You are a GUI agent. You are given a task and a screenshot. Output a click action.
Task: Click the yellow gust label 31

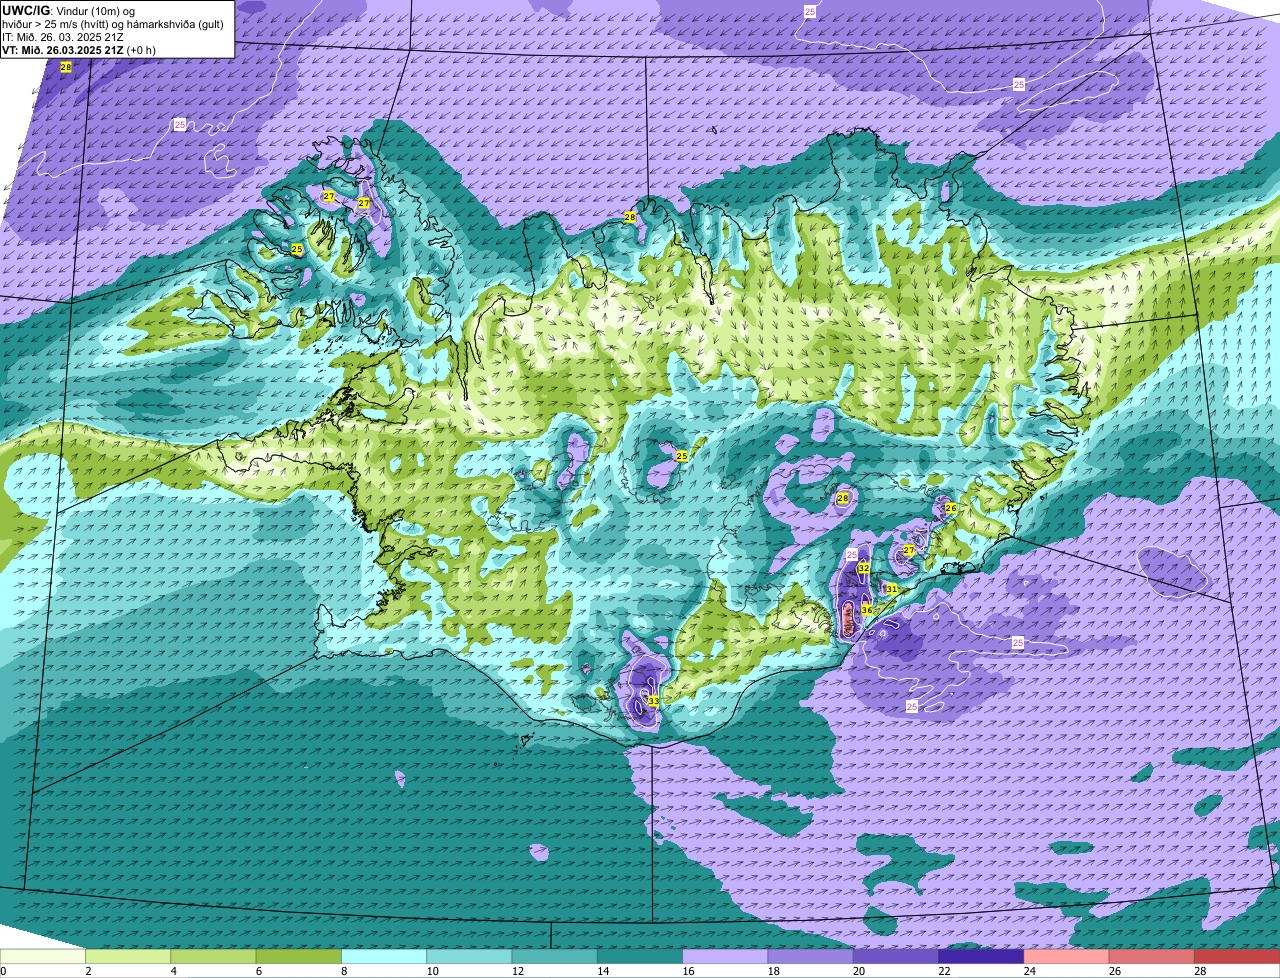coord(891,589)
